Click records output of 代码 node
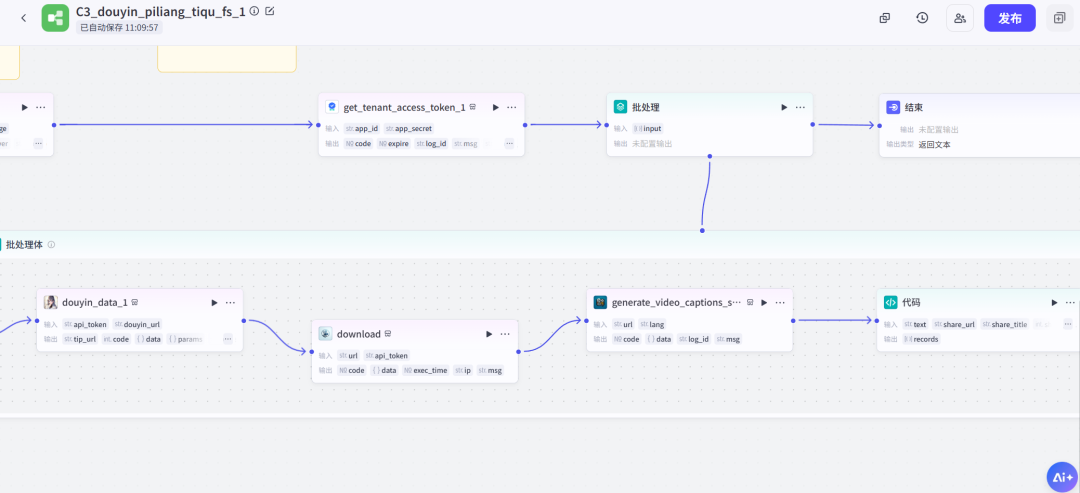The width and height of the screenshot is (1080, 493). coord(921,339)
